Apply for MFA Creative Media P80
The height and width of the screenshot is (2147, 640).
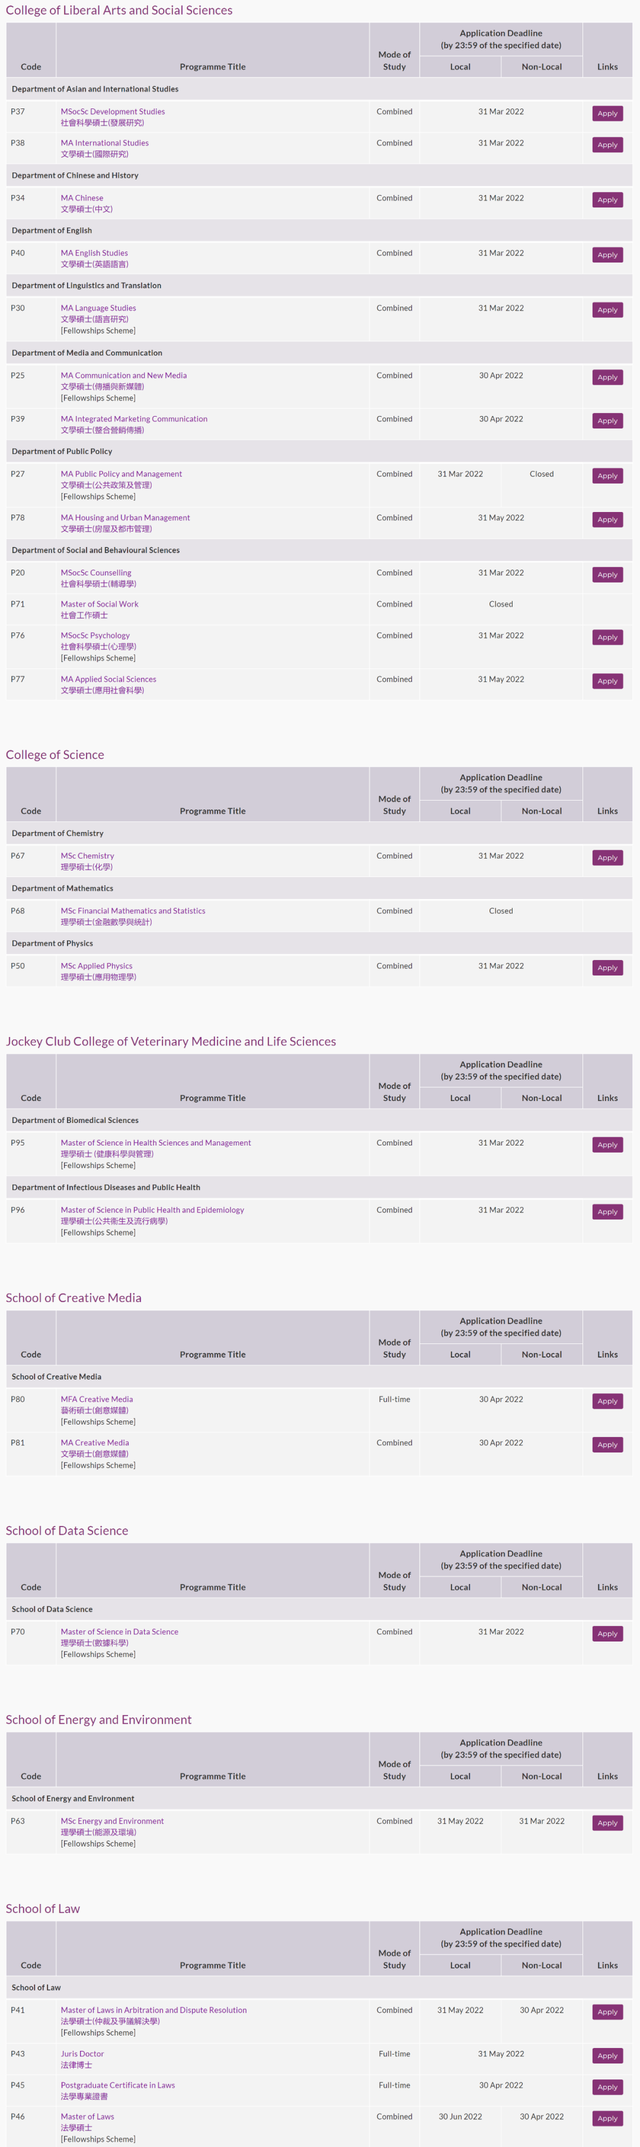(607, 1401)
